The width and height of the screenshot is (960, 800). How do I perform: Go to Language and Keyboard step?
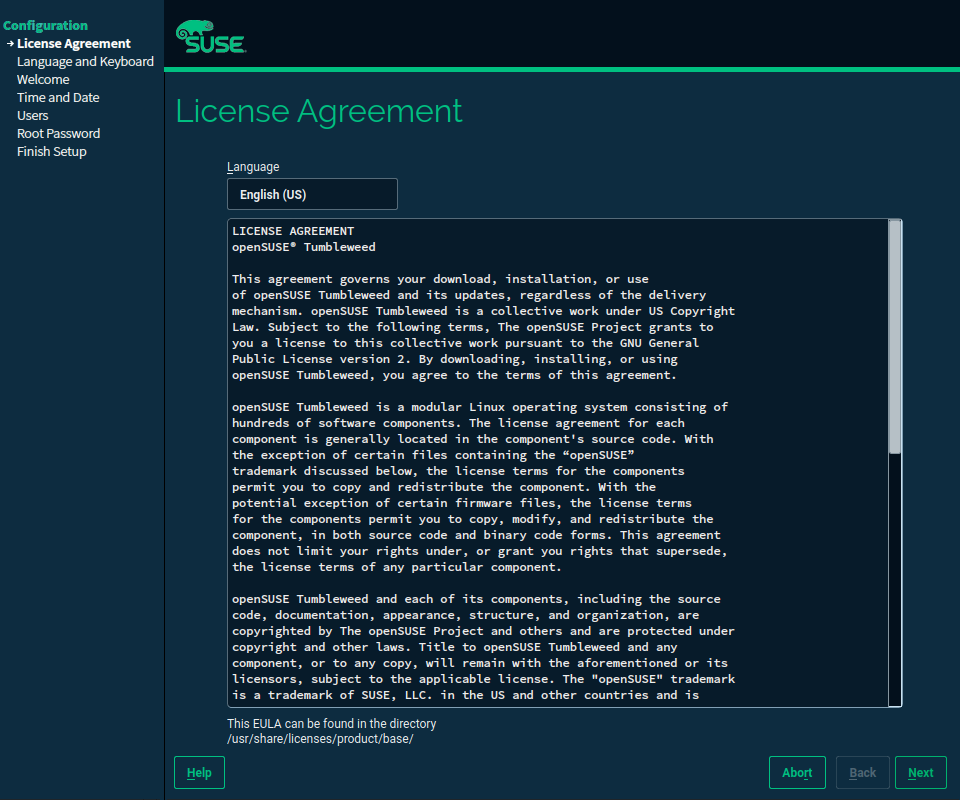[x=85, y=62]
